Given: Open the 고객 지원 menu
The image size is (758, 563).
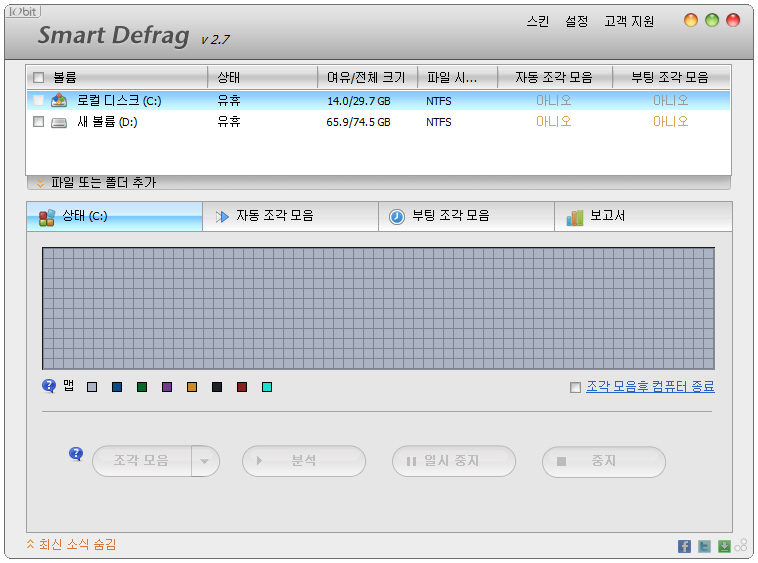Looking at the screenshot, I should click(x=629, y=21).
